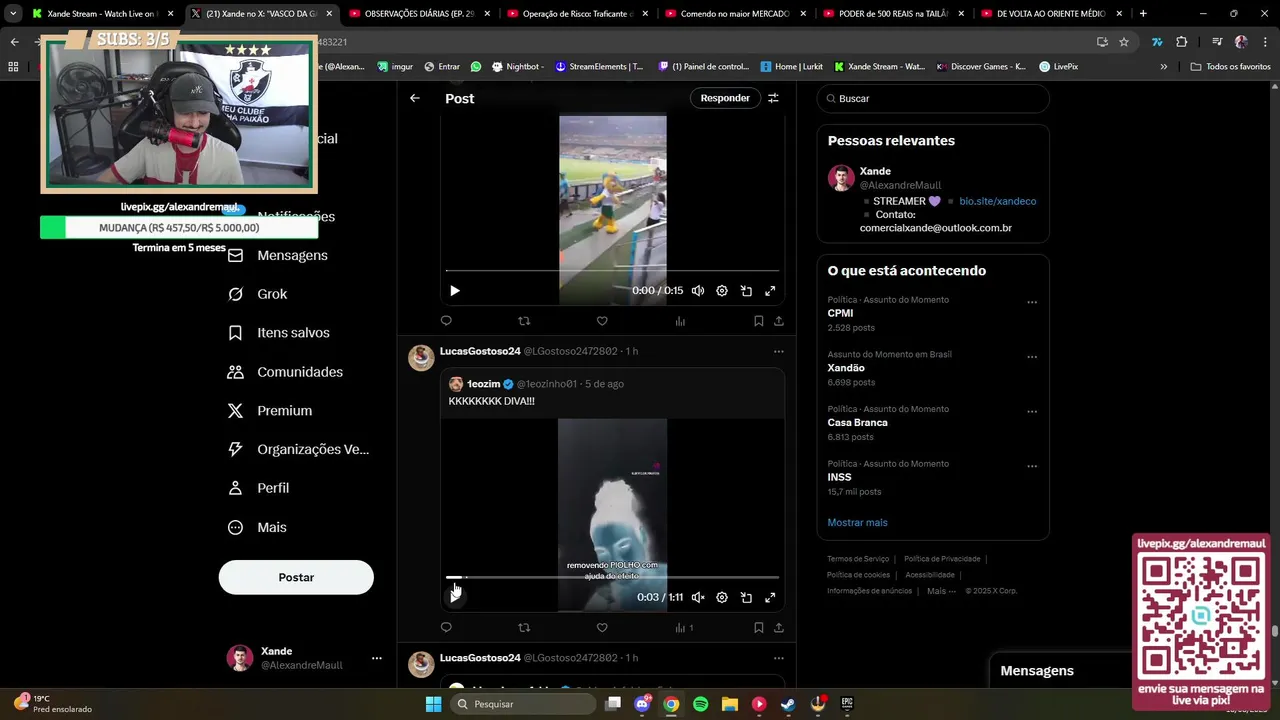View analytics count on DIVA video post
The image size is (1280, 720).
(x=684, y=628)
